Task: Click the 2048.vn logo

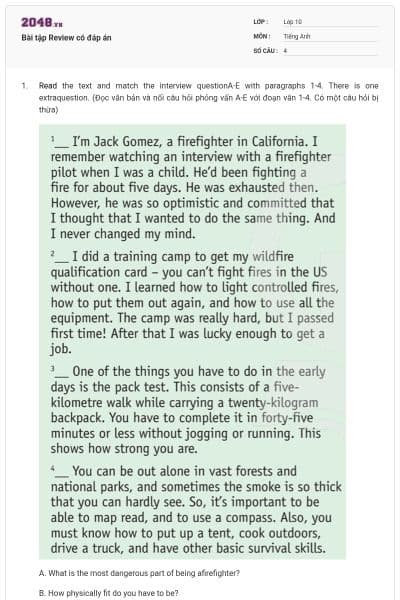Action: click(42, 23)
